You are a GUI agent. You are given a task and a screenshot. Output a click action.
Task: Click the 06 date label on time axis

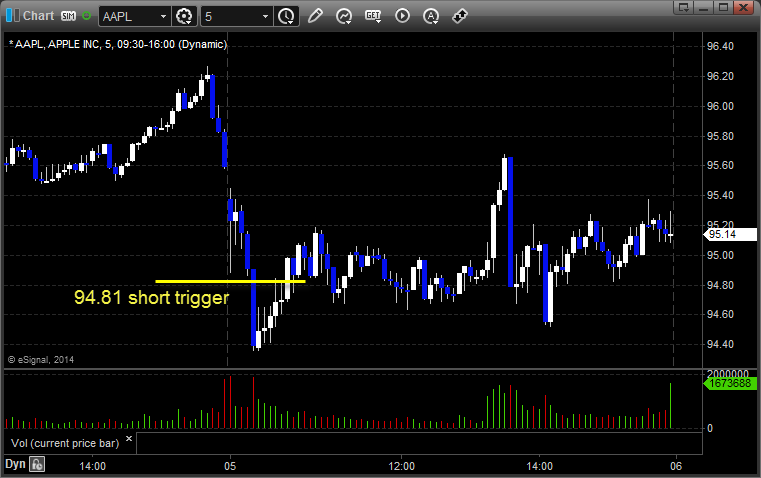coord(676,466)
